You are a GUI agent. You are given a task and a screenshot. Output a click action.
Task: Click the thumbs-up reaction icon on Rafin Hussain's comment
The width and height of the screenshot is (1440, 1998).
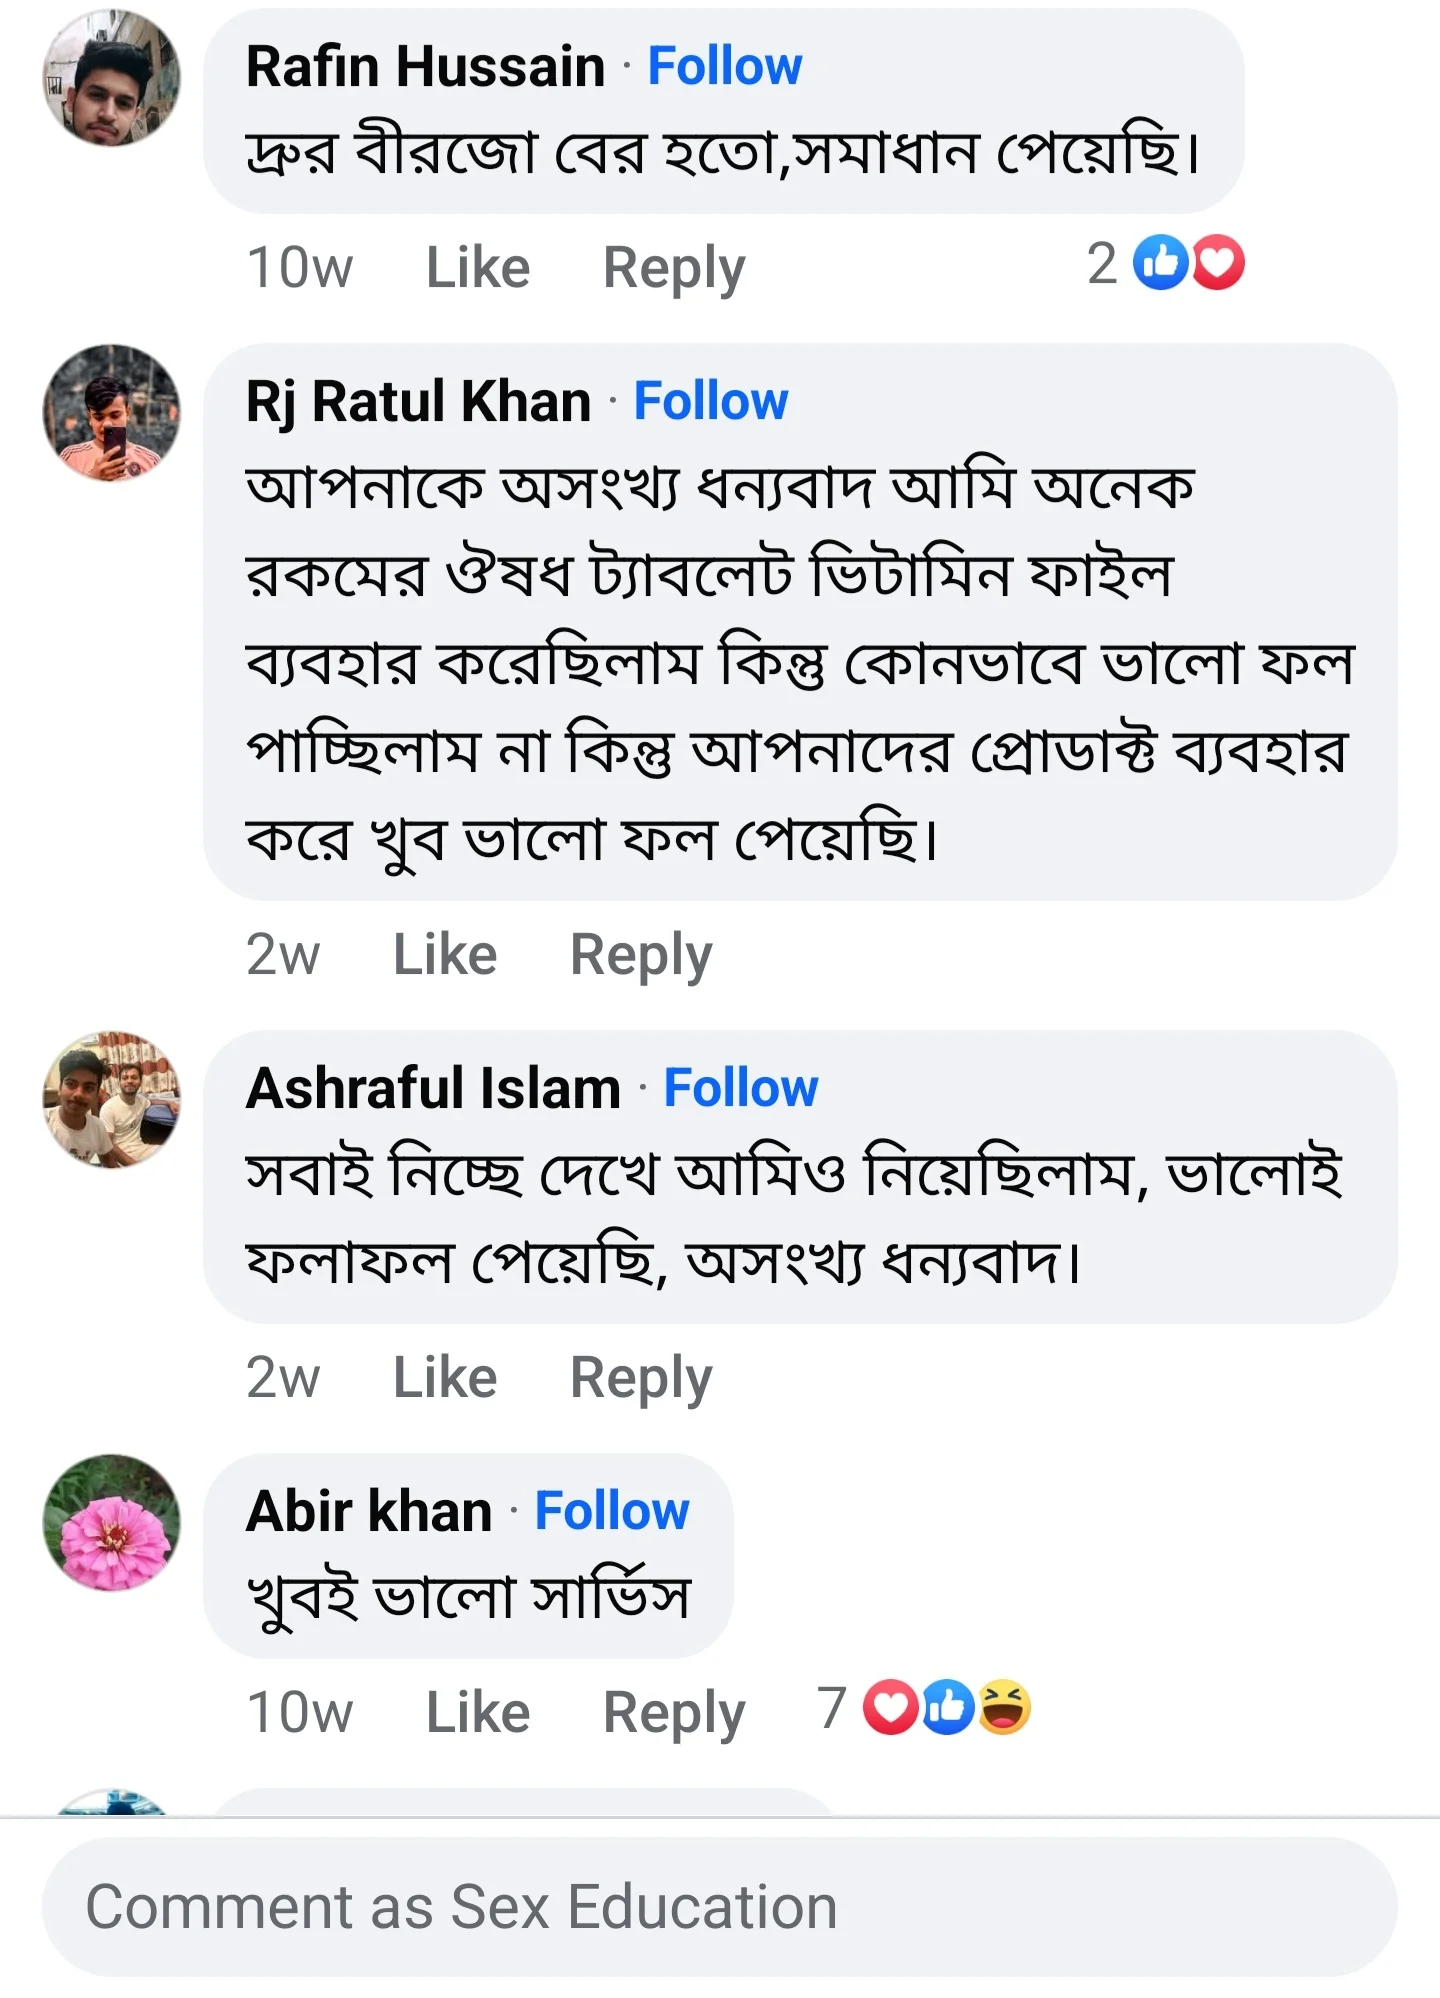tap(1160, 265)
